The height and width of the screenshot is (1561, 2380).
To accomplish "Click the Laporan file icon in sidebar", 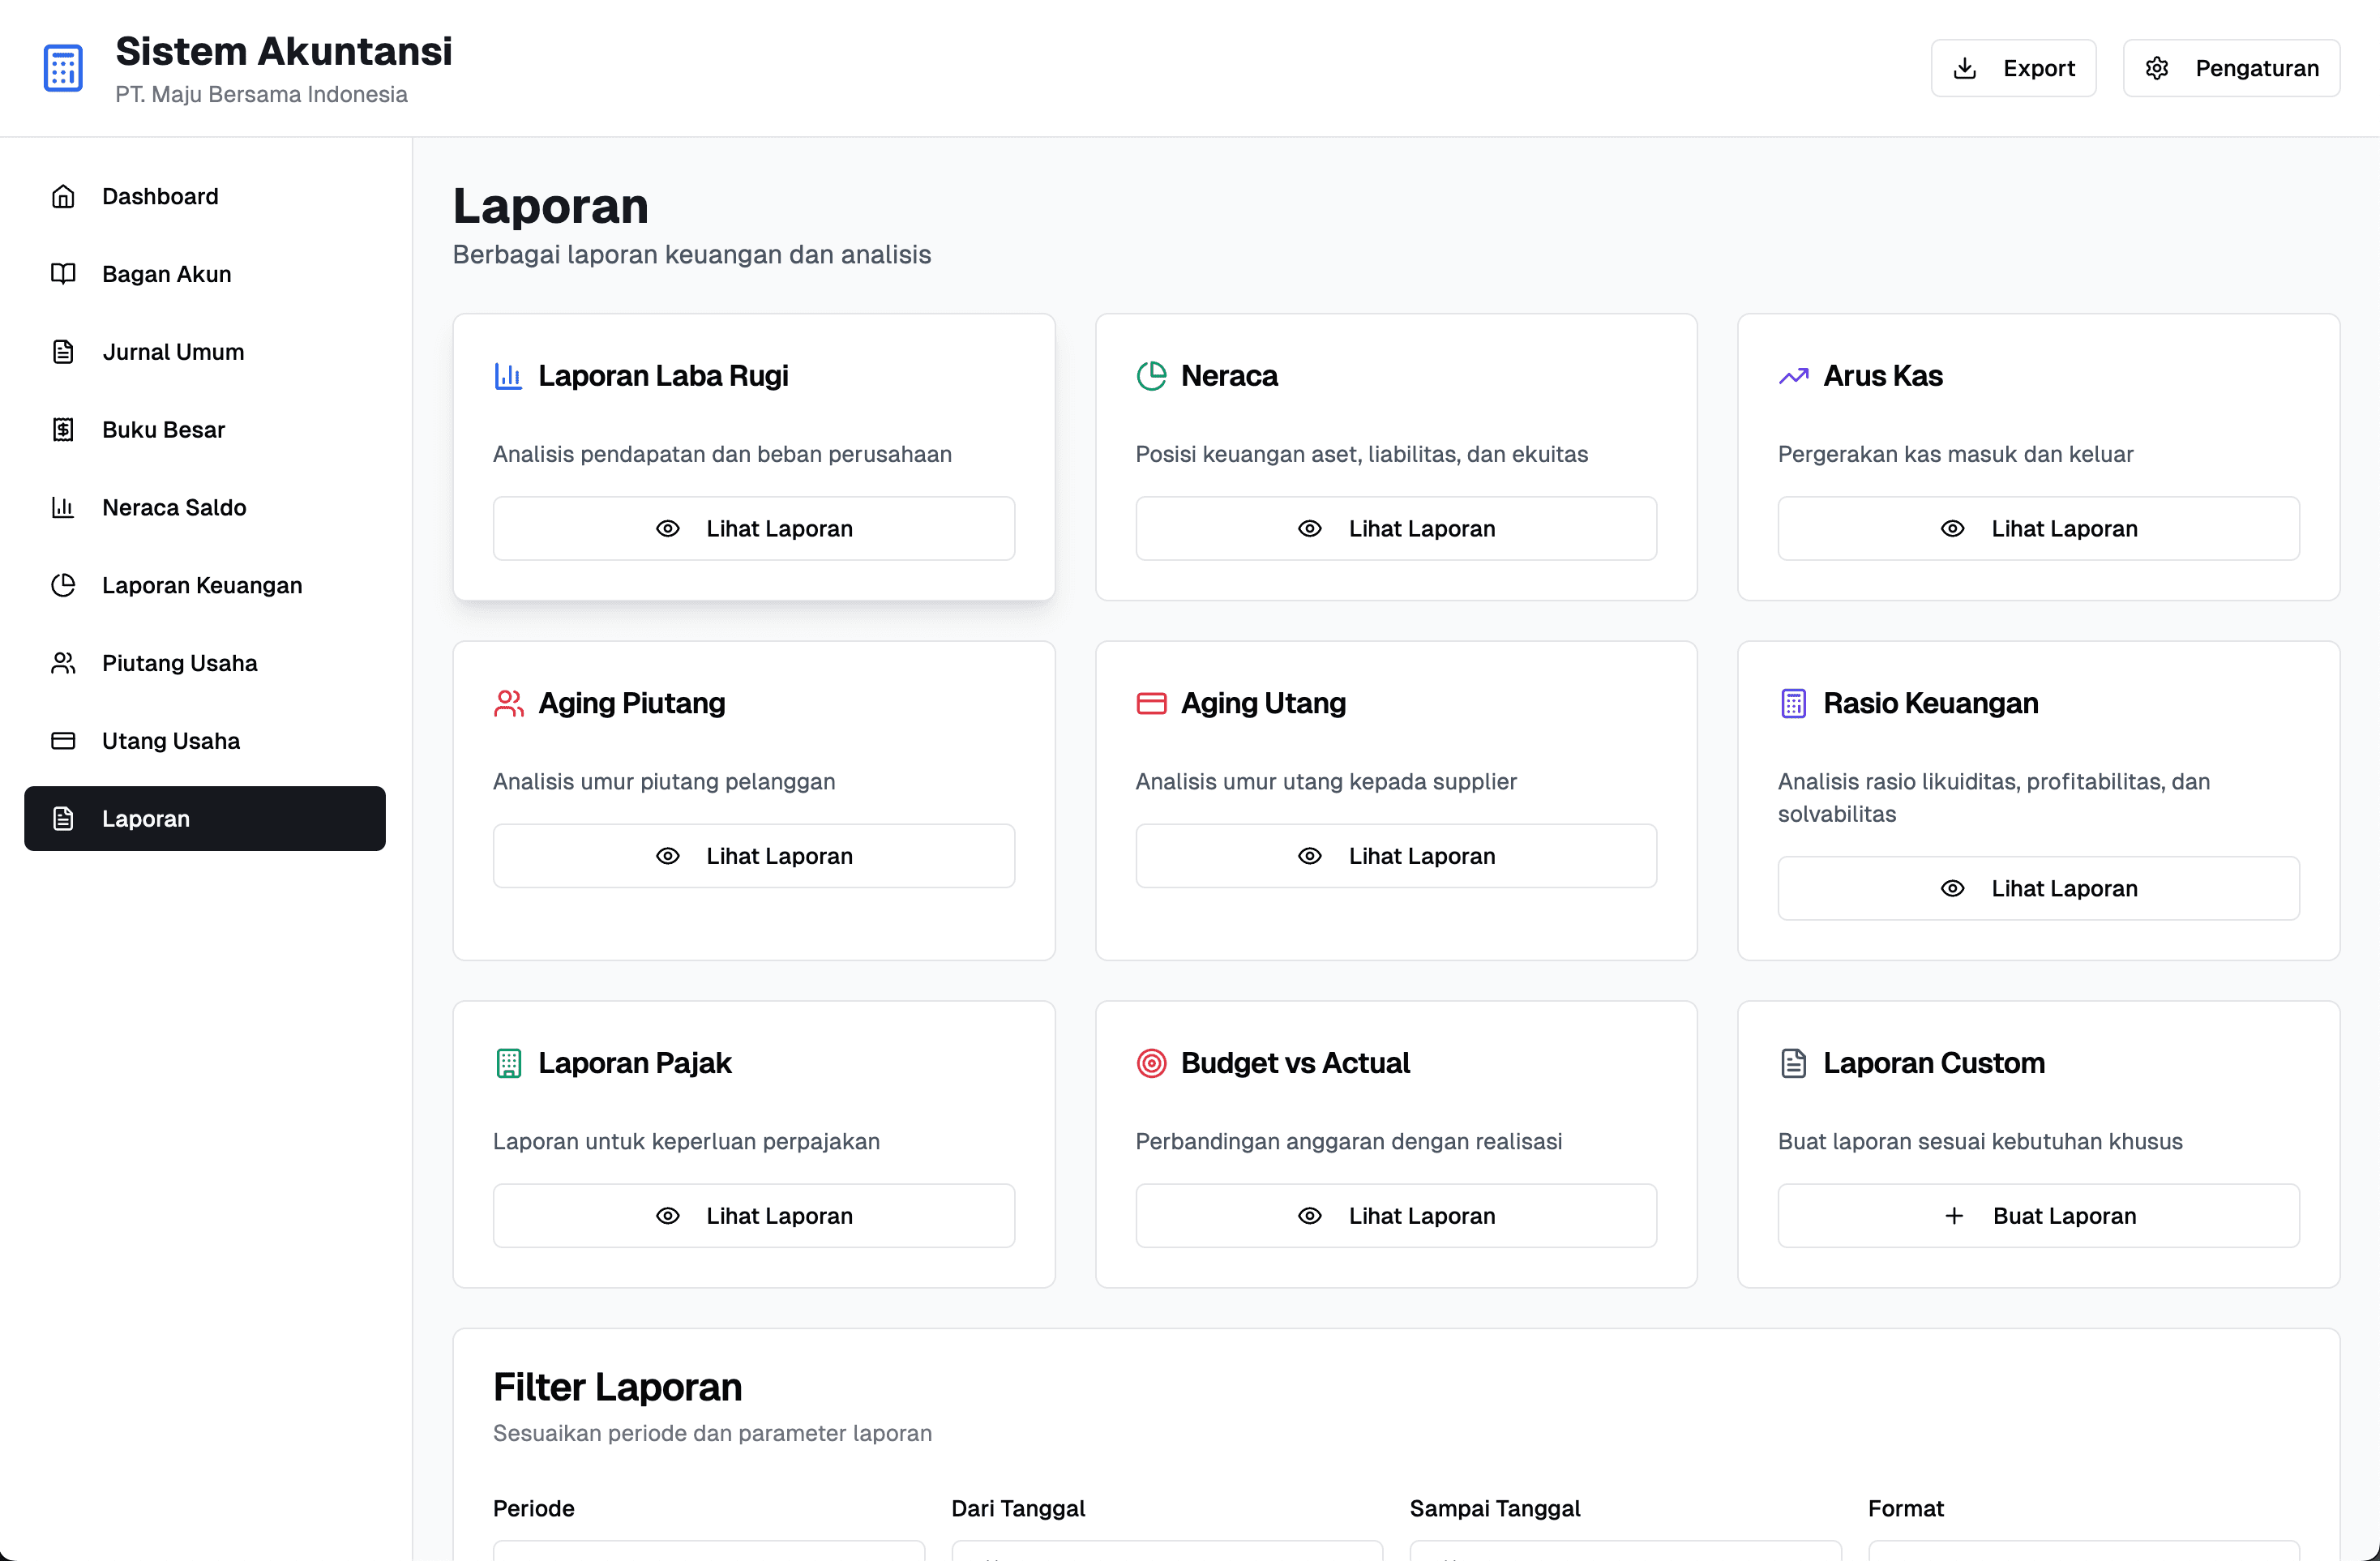I will 63,819.
